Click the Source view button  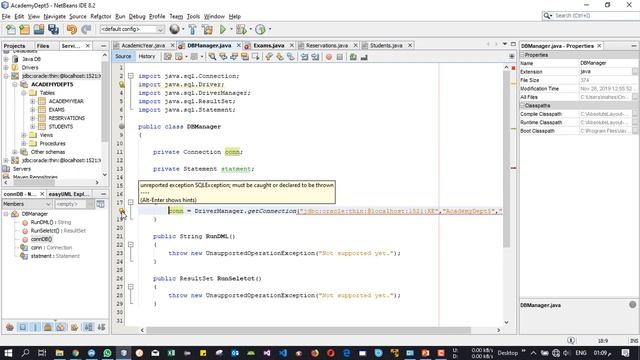coord(123,56)
